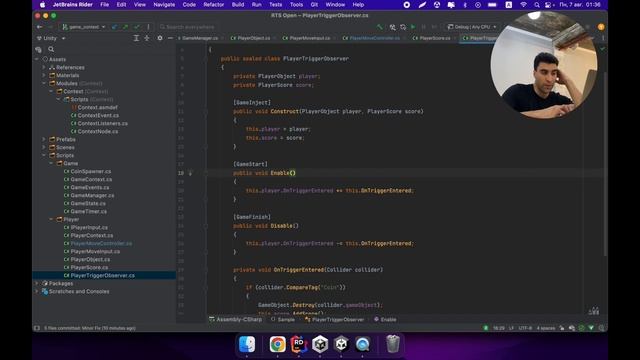Open the Navigate menu
This screenshot has height=360, width=640.
(x=164, y=5)
